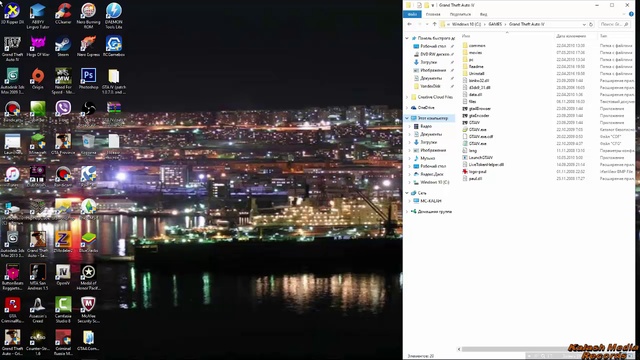Screen dimensions: 640x360
Task: Switch to the View ribbon tab
Action: coord(484,14)
